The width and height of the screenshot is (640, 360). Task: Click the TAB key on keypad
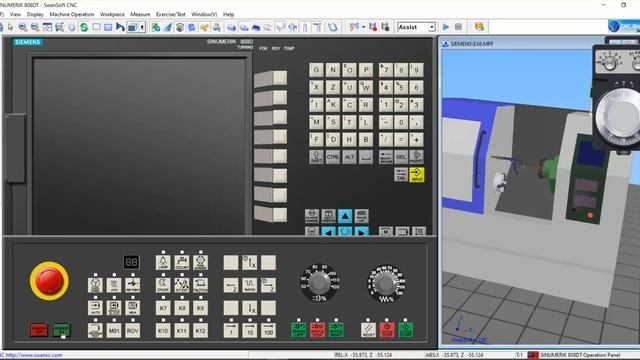click(401, 175)
